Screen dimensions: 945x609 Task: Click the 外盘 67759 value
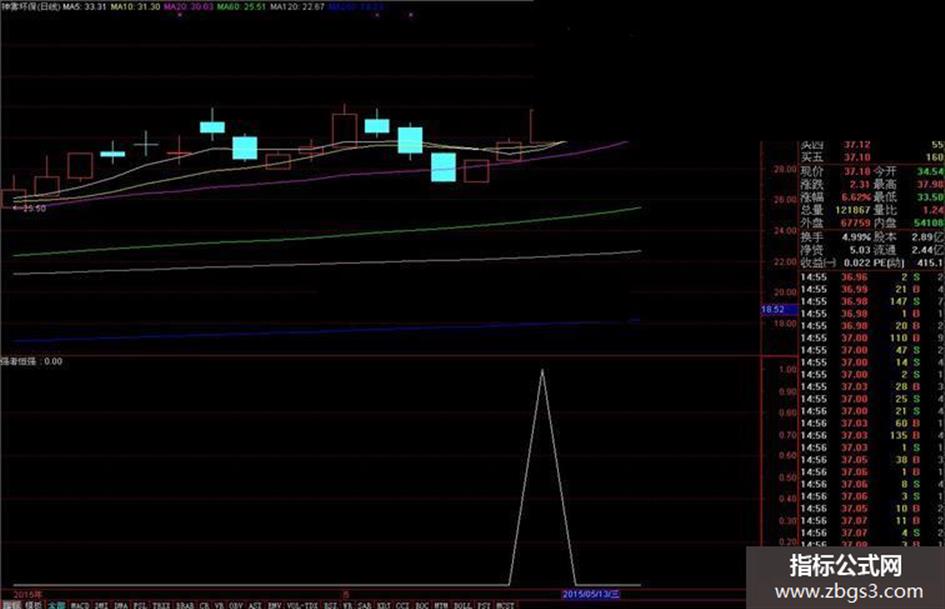pyautogui.click(x=856, y=223)
